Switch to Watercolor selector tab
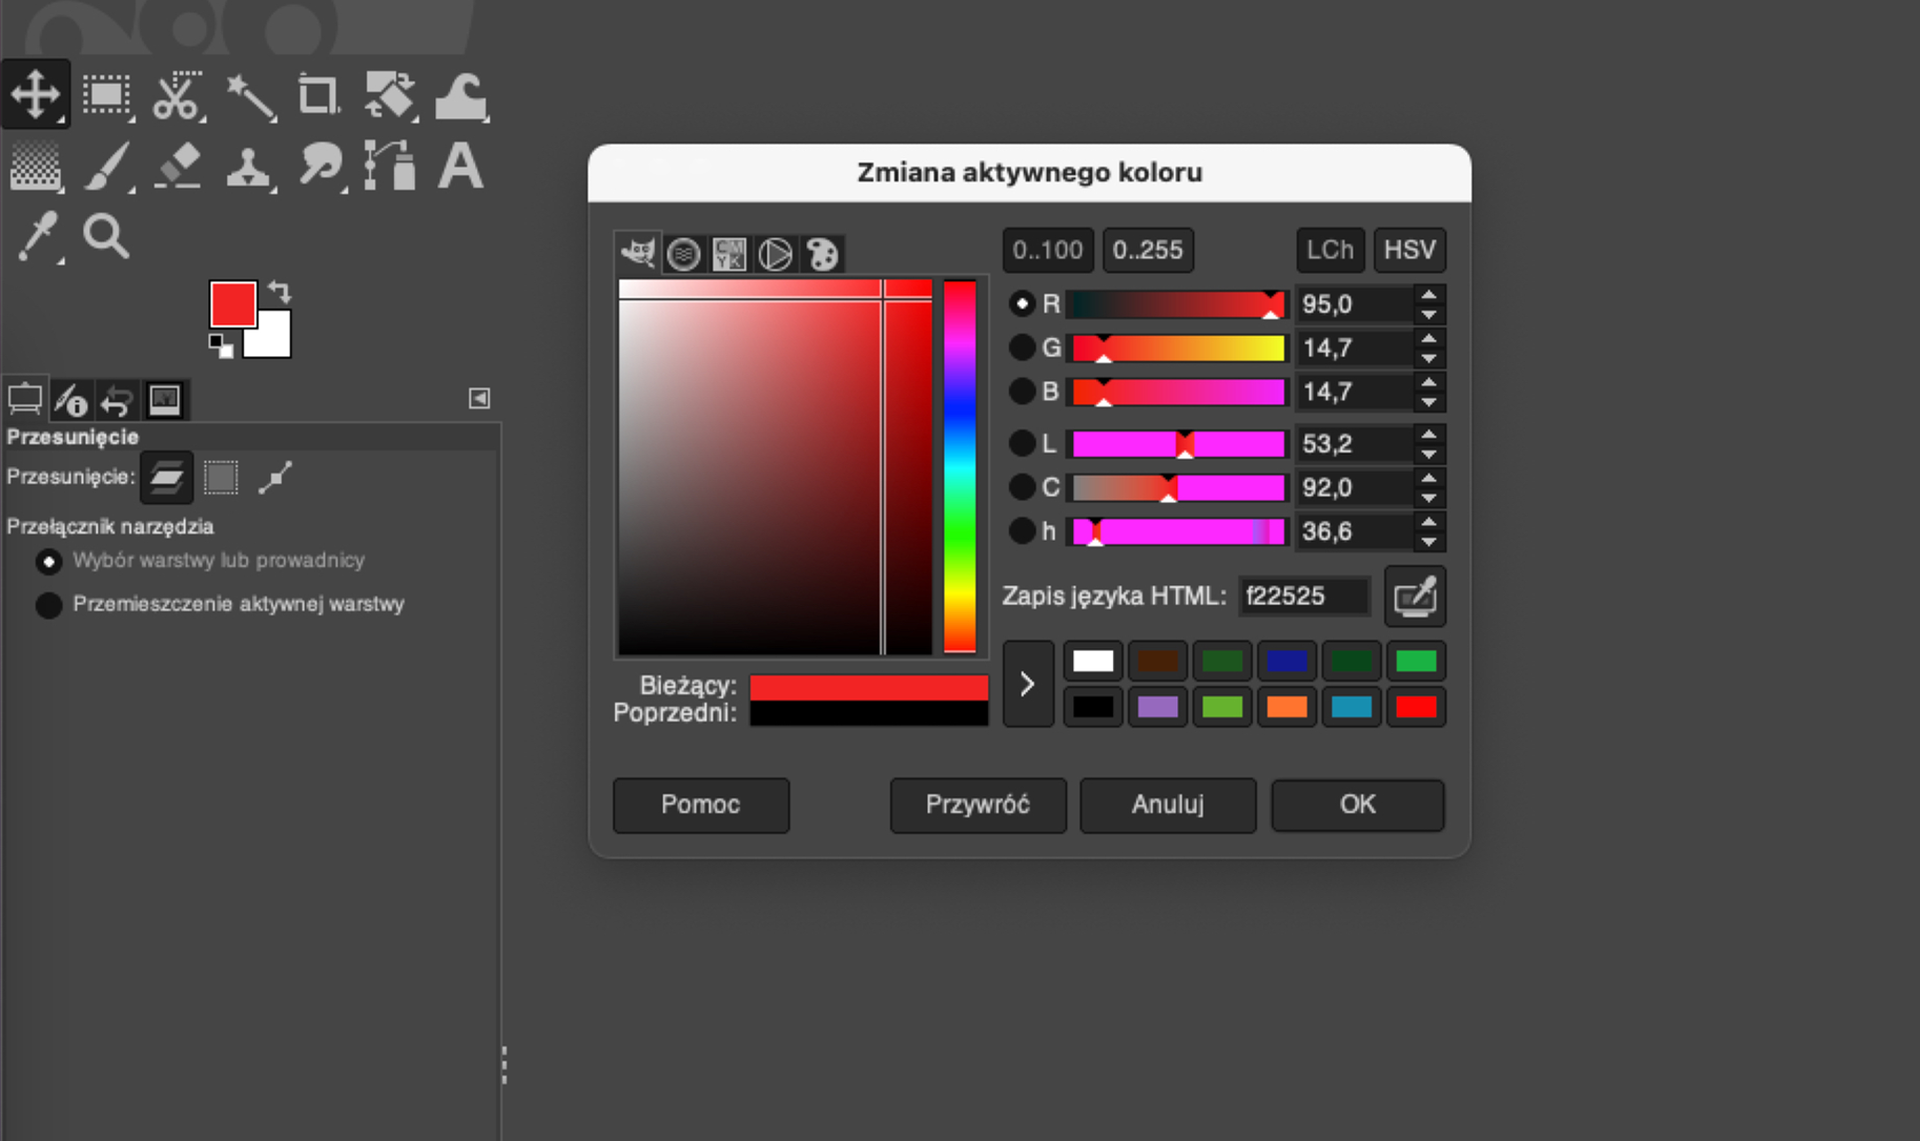This screenshot has width=1920, height=1141. (684, 254)
